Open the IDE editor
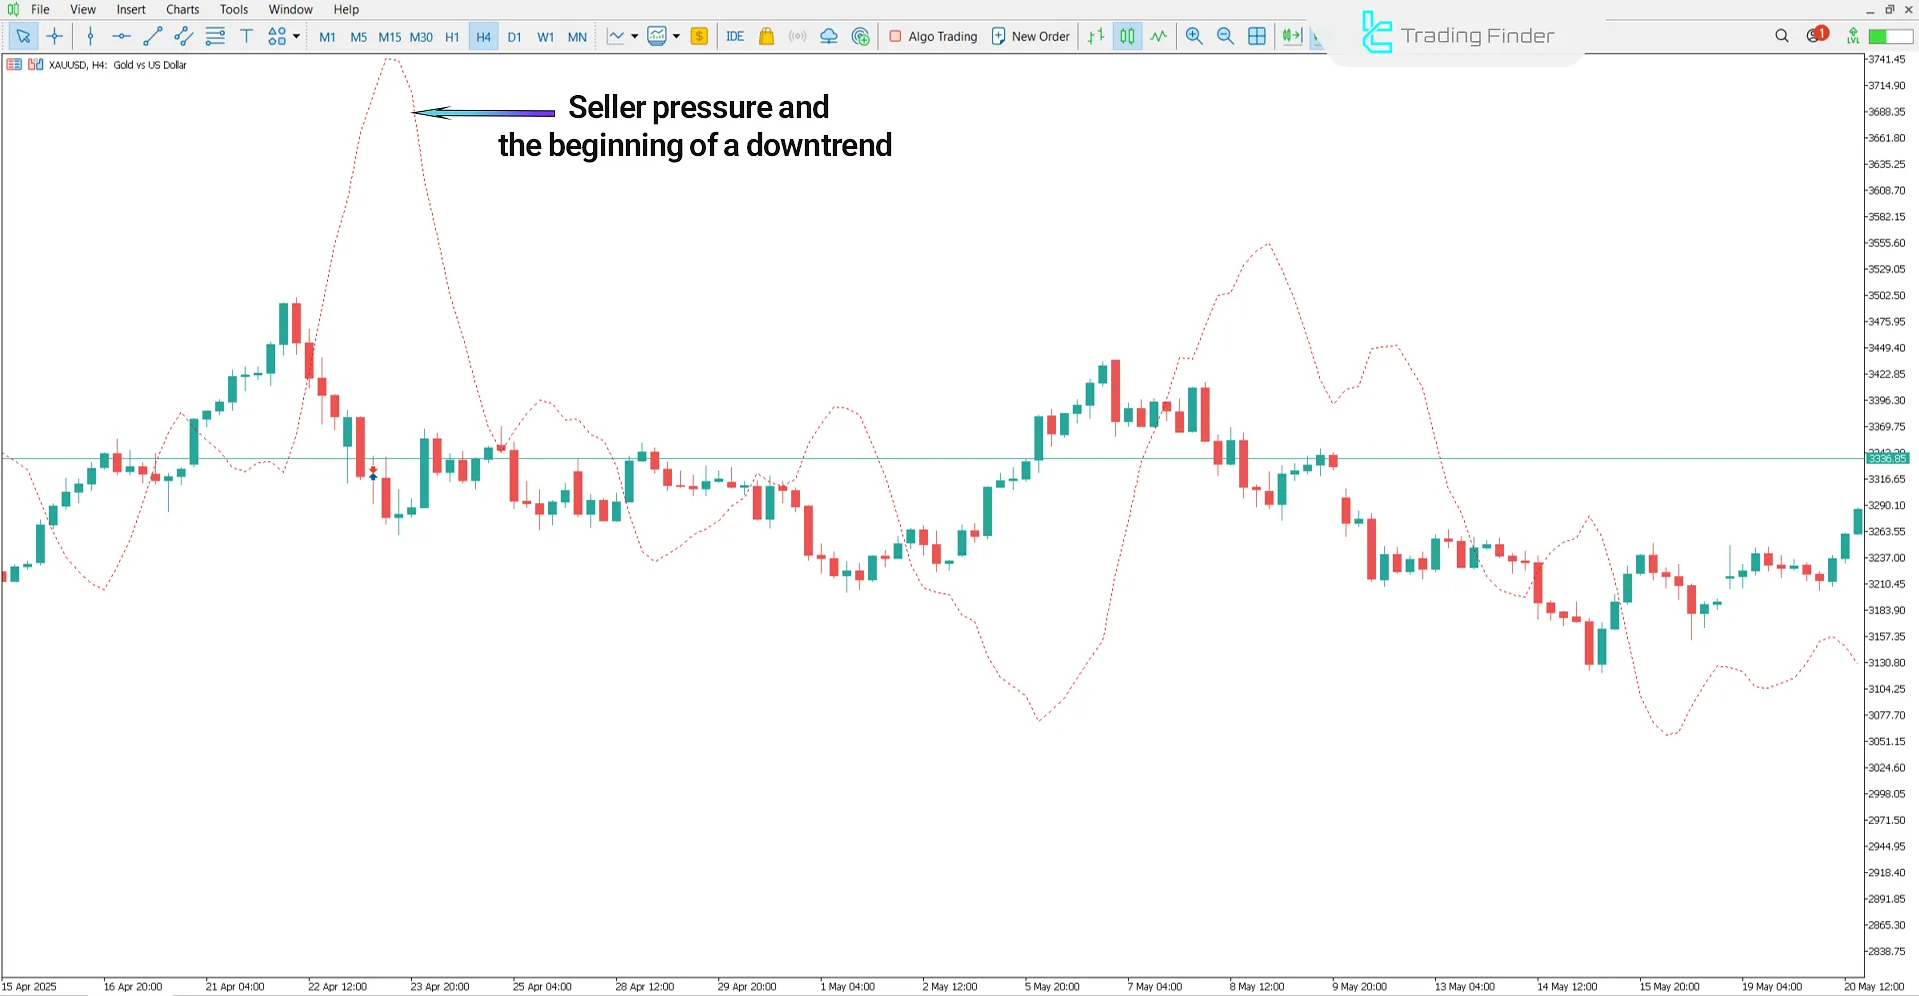This screenshot has width=1919, height=996. pyautogui.click(x=736, y=36)
